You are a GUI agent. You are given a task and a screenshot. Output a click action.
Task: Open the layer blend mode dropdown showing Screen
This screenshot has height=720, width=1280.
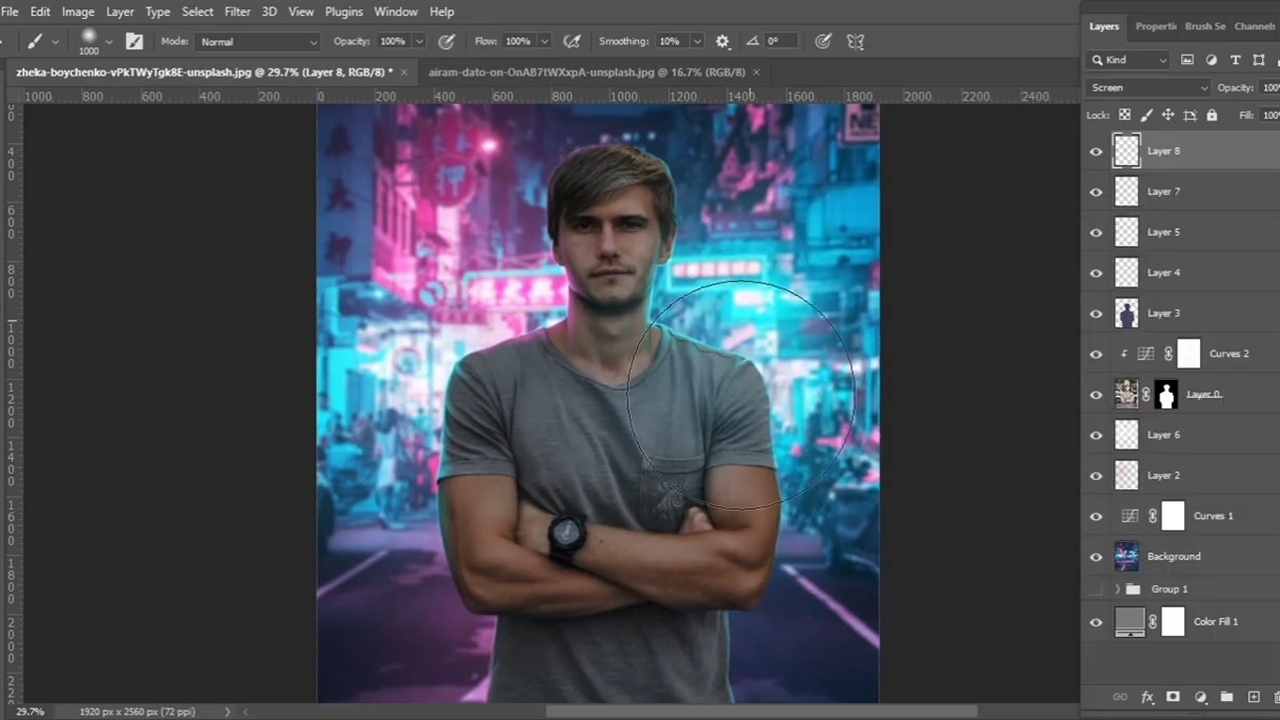[x=1148, y=88]
